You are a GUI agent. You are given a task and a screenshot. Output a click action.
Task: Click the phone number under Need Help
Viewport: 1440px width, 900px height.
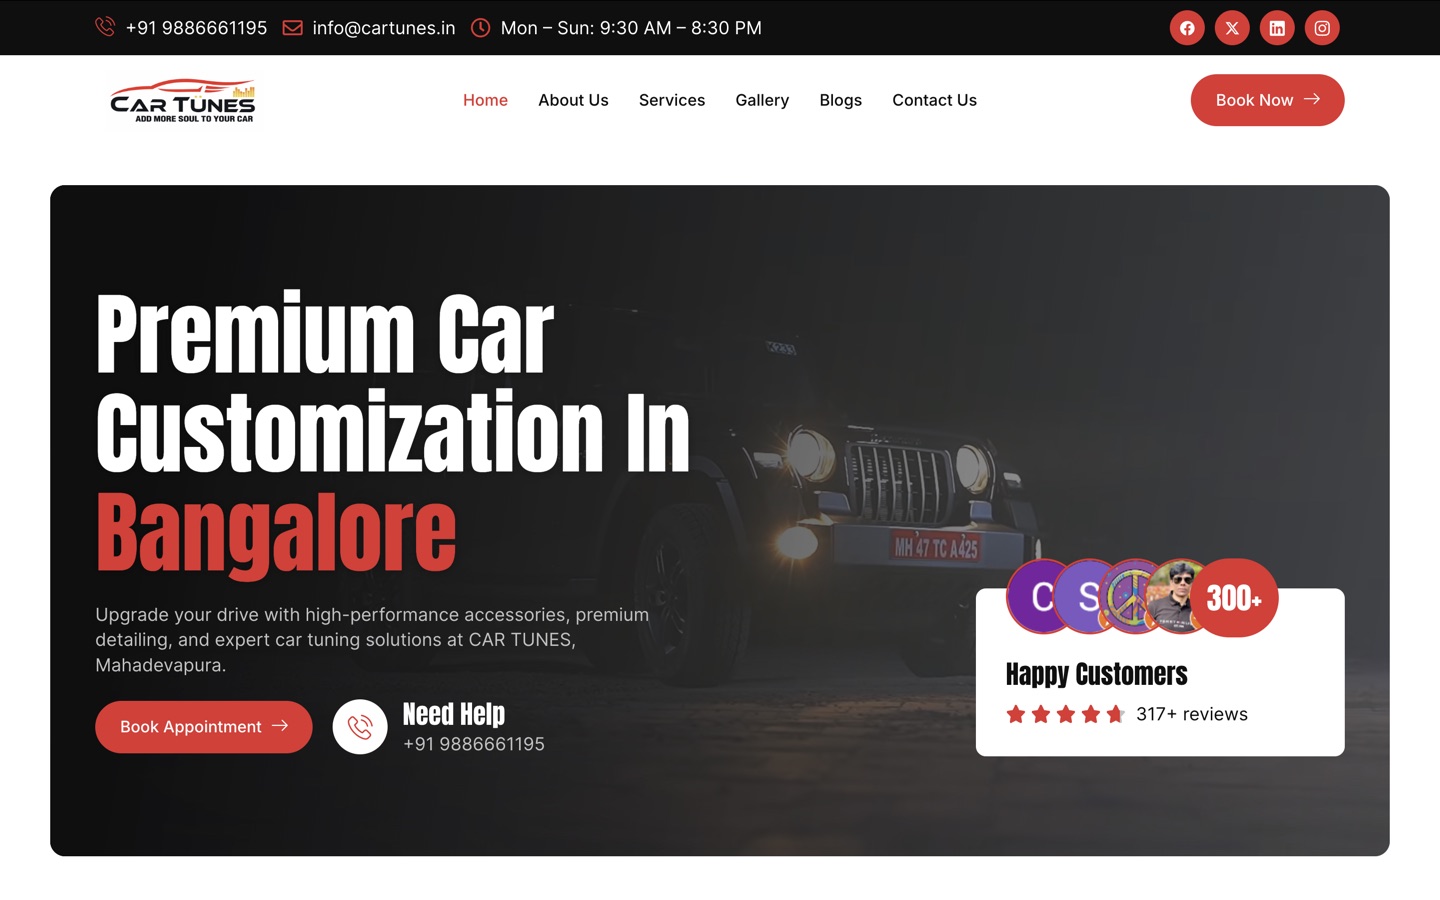pos(474,744)
